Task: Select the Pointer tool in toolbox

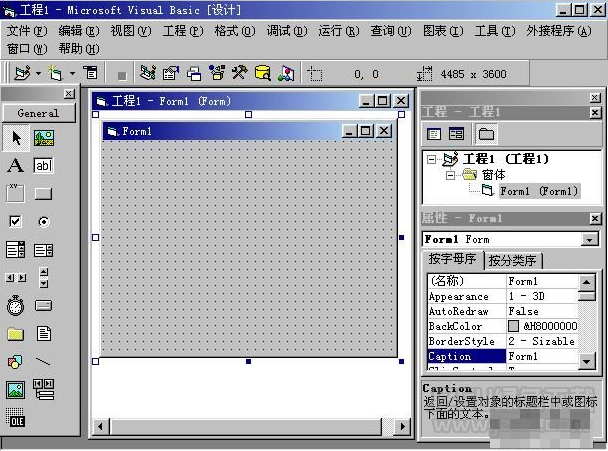Action: click(x=16, y=138)
